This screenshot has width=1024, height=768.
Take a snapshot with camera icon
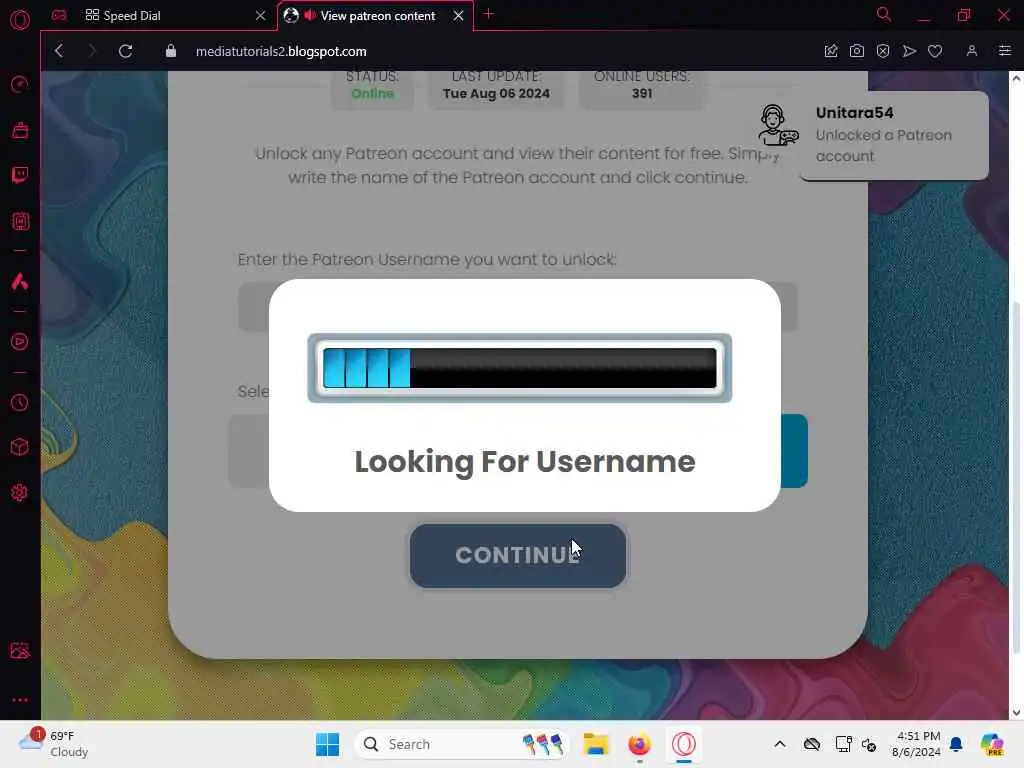[x=857, y=51]
